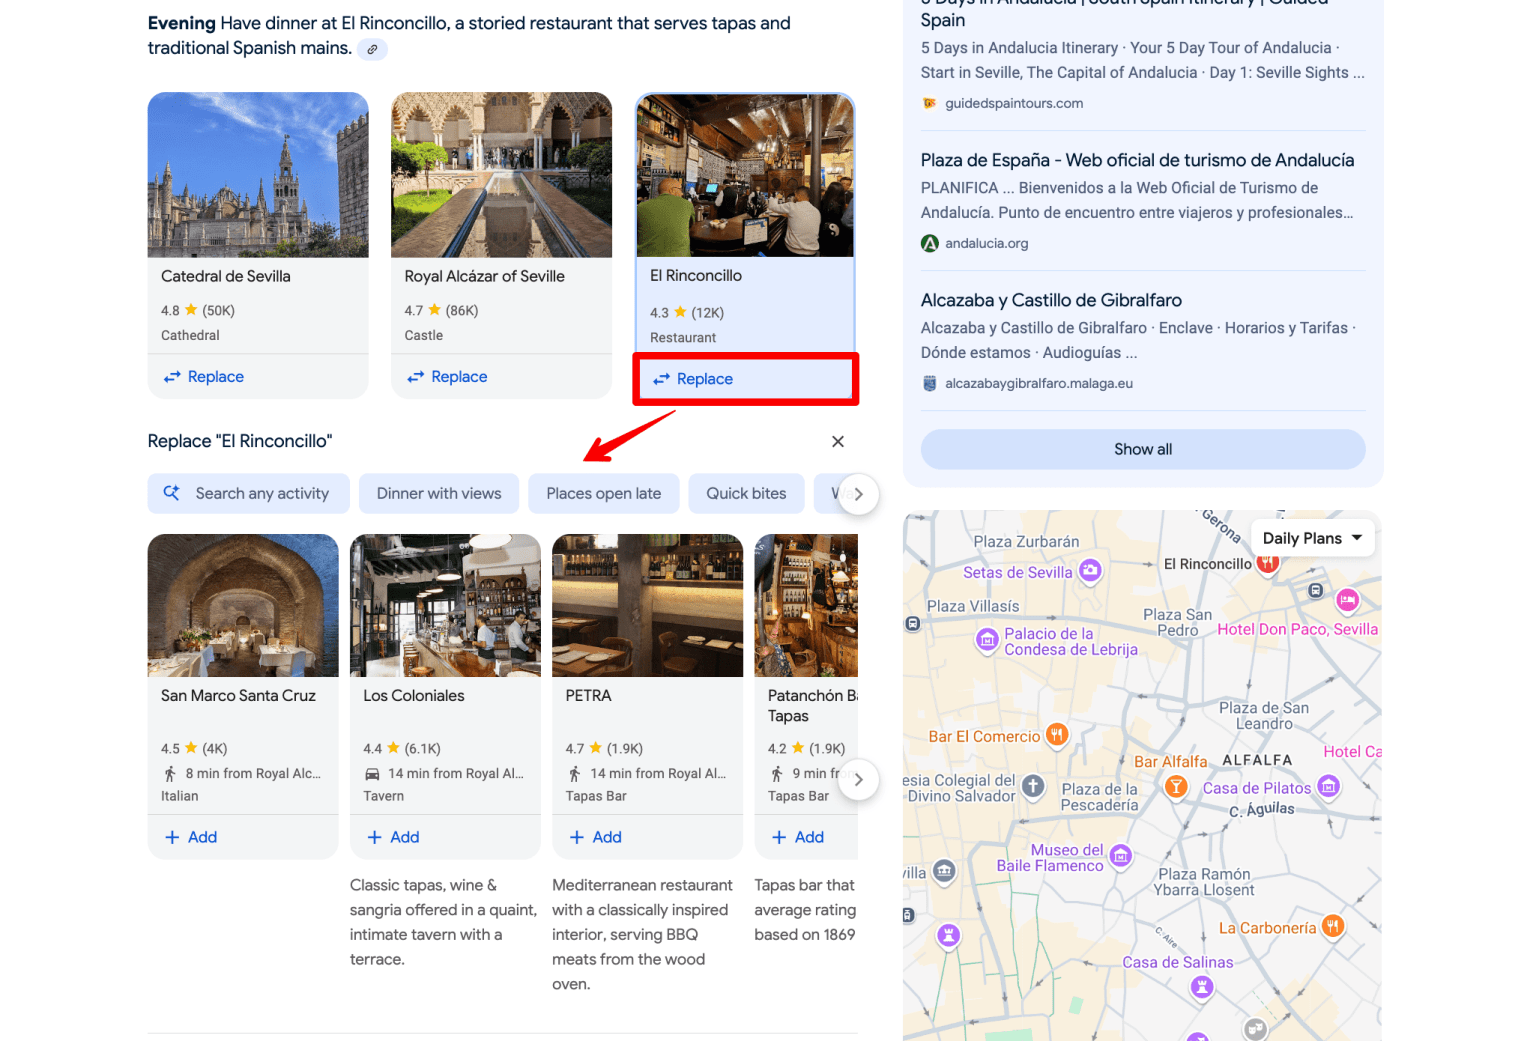
Task: Open the Royal Alcázar of Seville photo
Action: 501,175
